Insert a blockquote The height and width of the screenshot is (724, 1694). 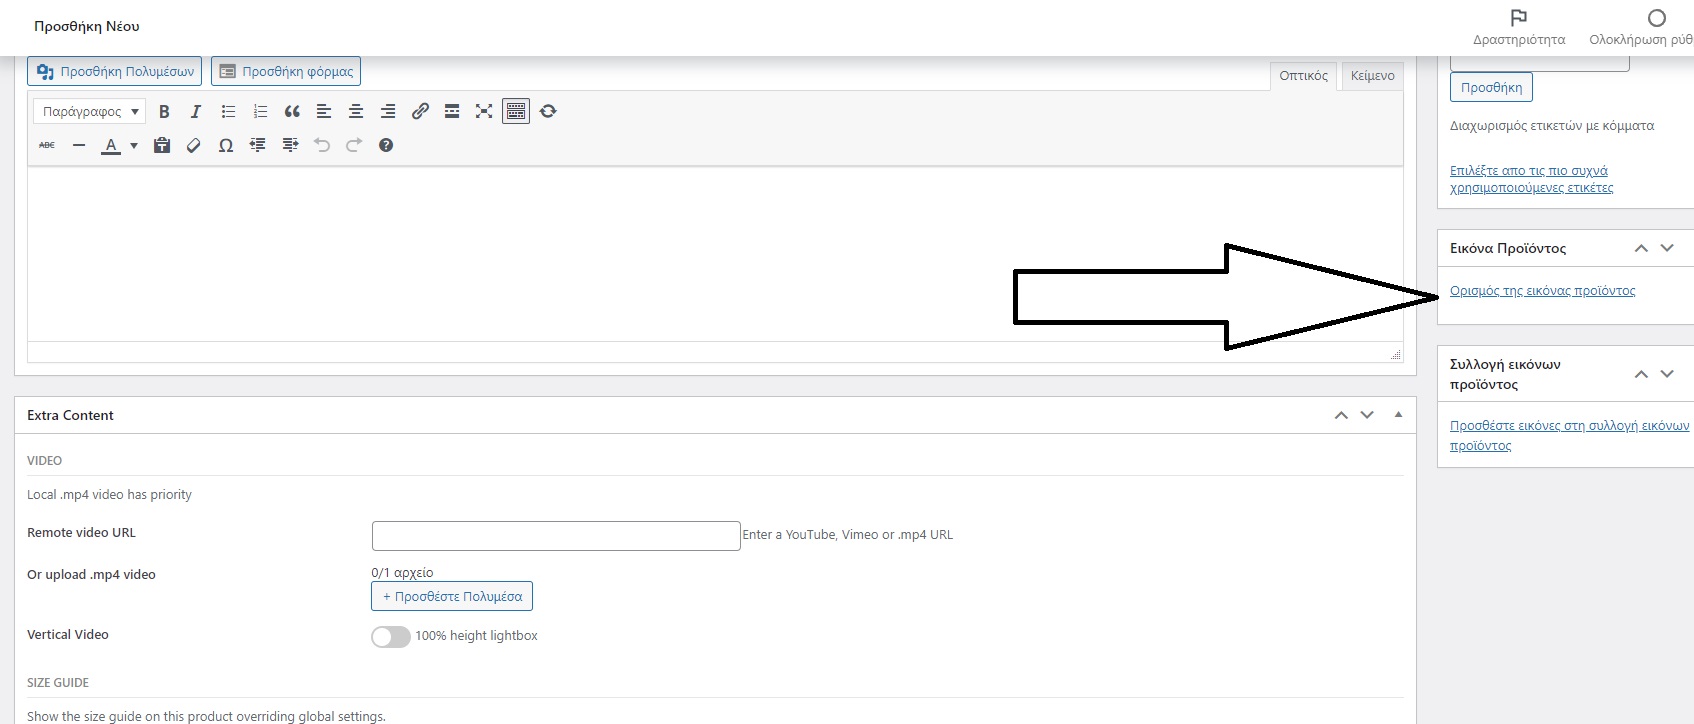292,111
